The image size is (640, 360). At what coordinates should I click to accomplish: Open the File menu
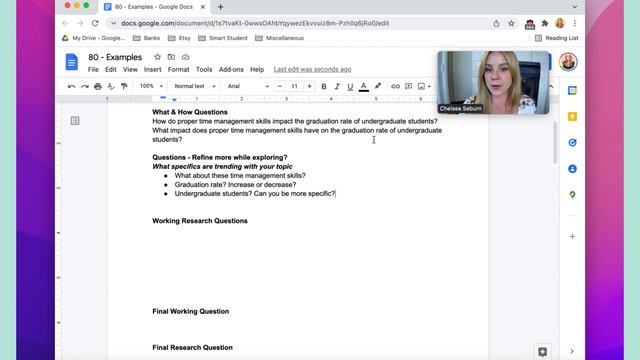93,69
